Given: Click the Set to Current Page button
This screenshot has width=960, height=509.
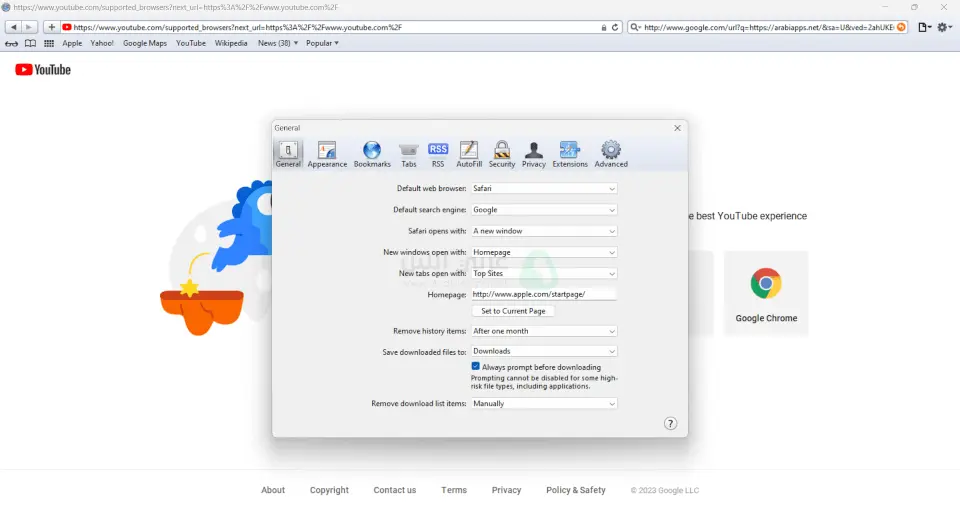Looking at the screenshot, I should [x=513, y=311].
